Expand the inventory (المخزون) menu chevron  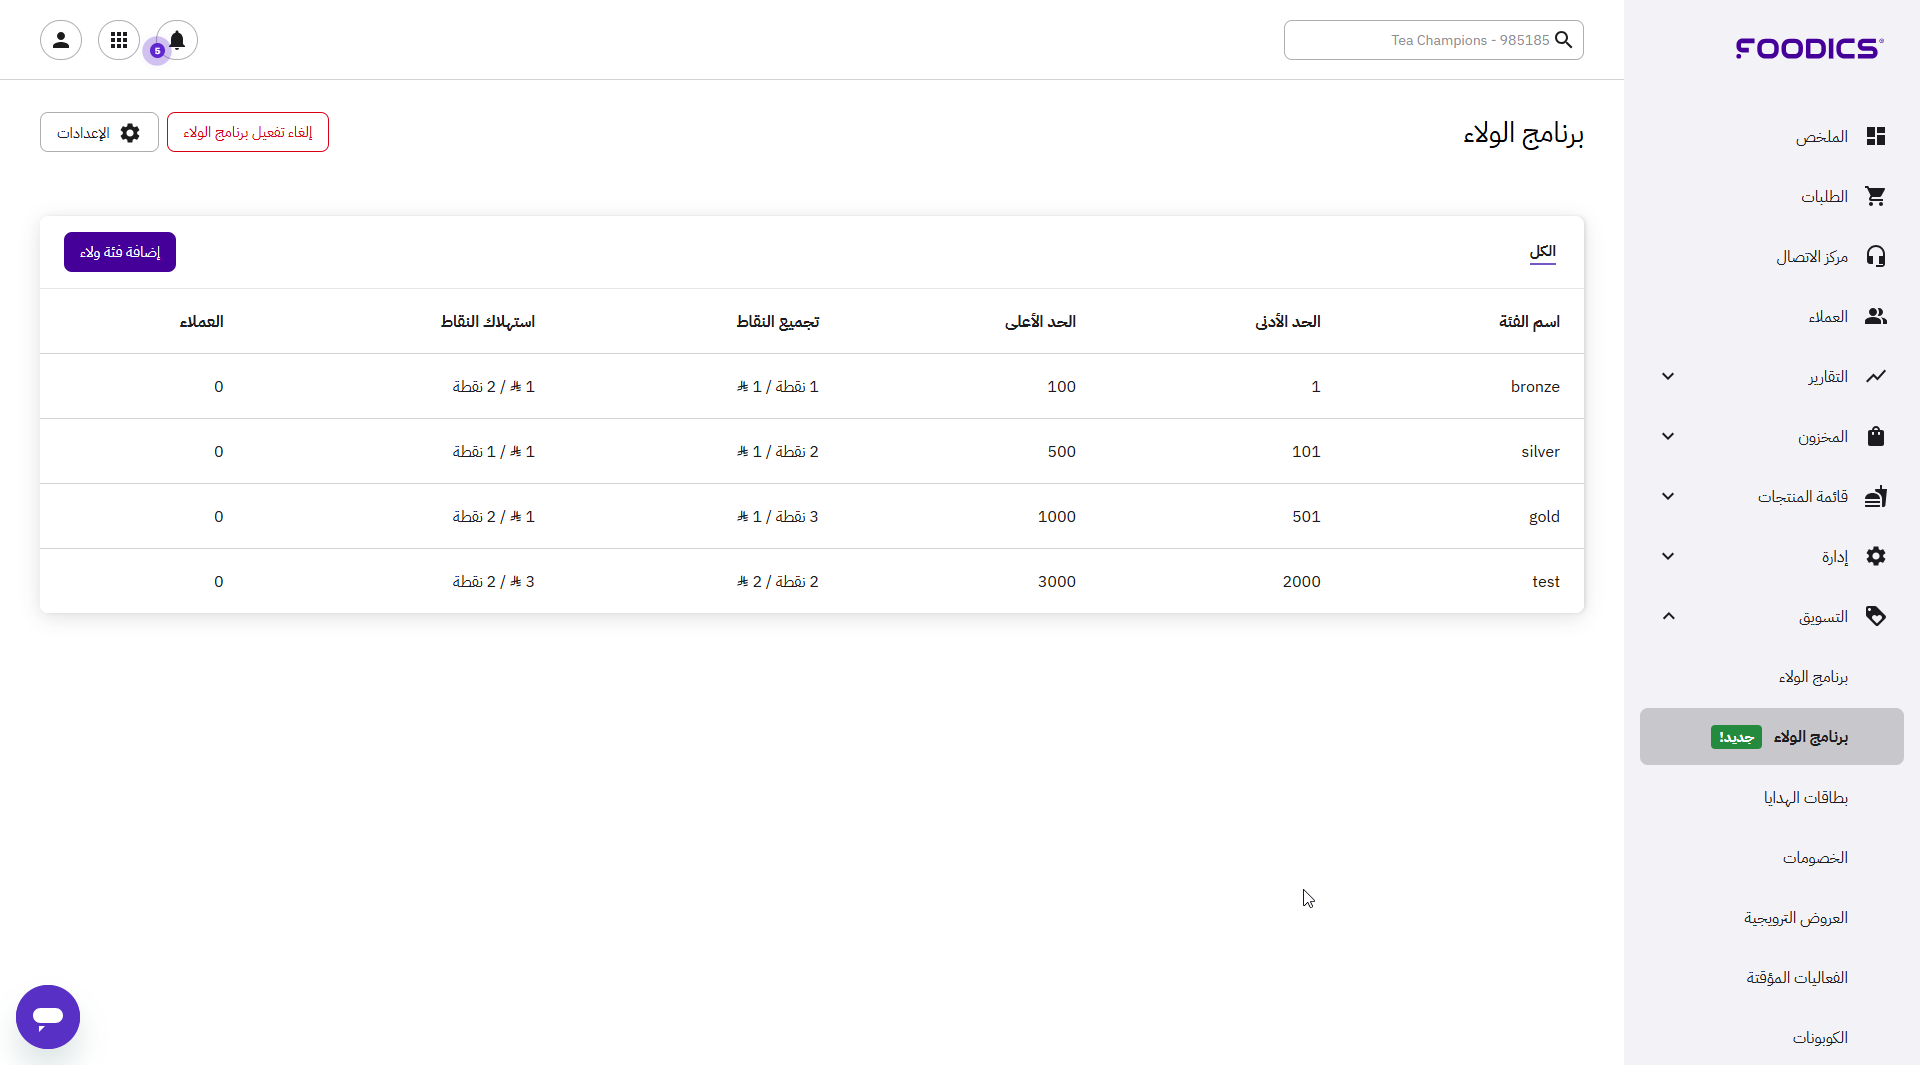(1668, 437)
